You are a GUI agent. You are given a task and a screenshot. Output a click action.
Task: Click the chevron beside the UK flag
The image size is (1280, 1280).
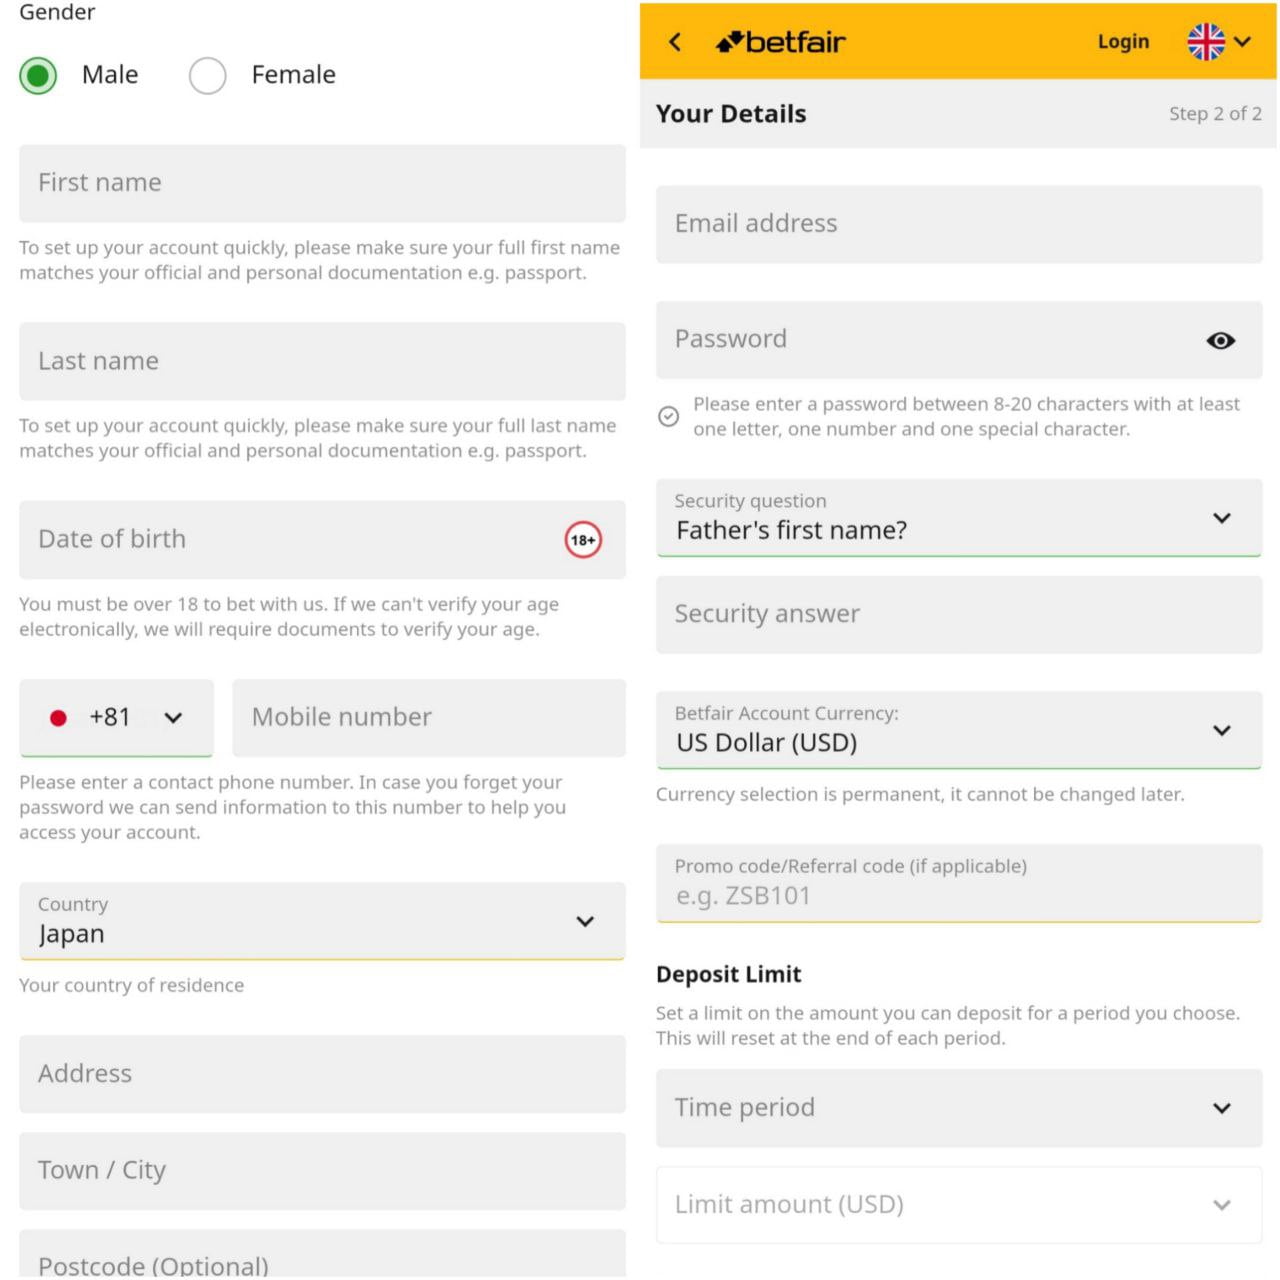[1242, 42]
